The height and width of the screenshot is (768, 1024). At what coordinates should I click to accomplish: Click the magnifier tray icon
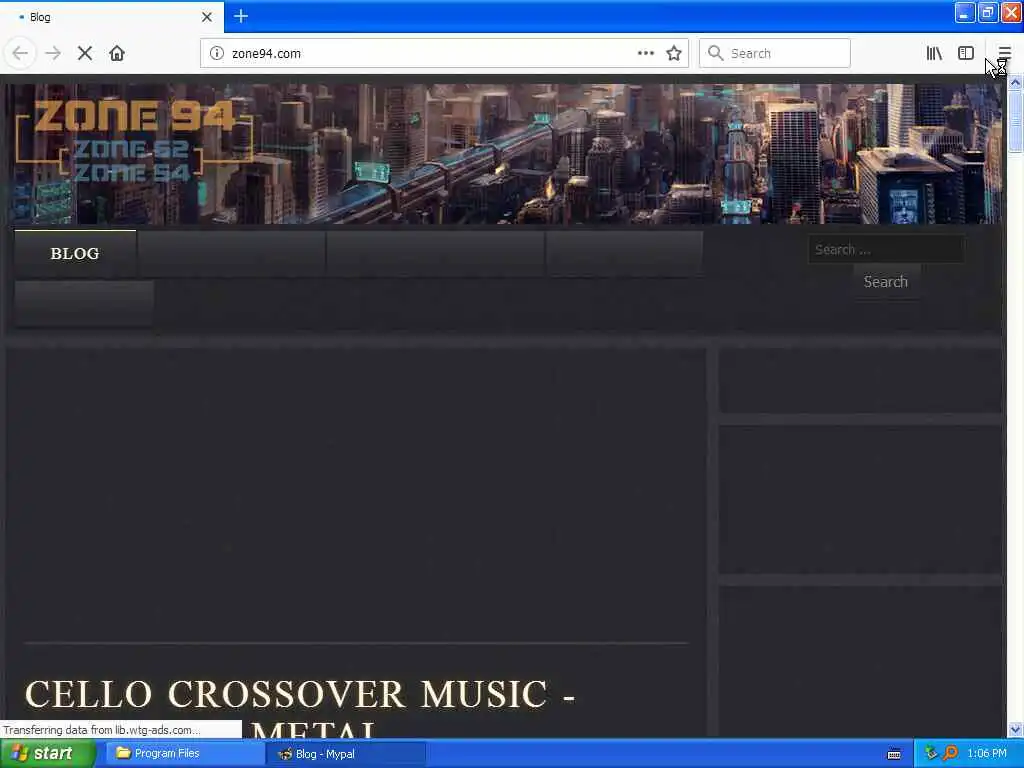coord(950,753)
